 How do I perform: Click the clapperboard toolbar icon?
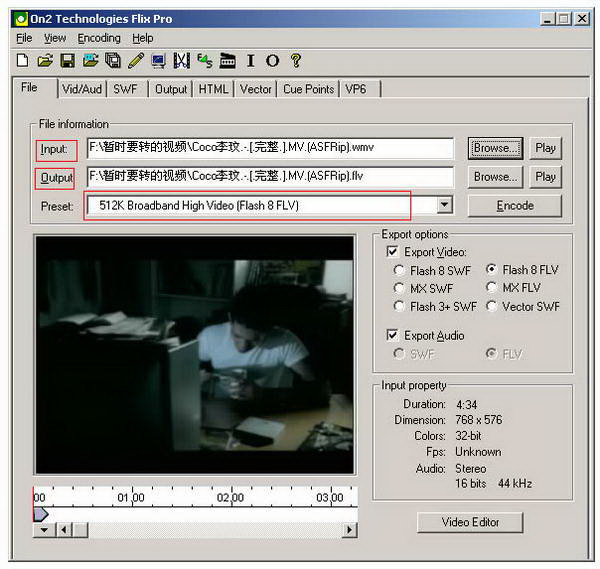[x=228, y=61]
